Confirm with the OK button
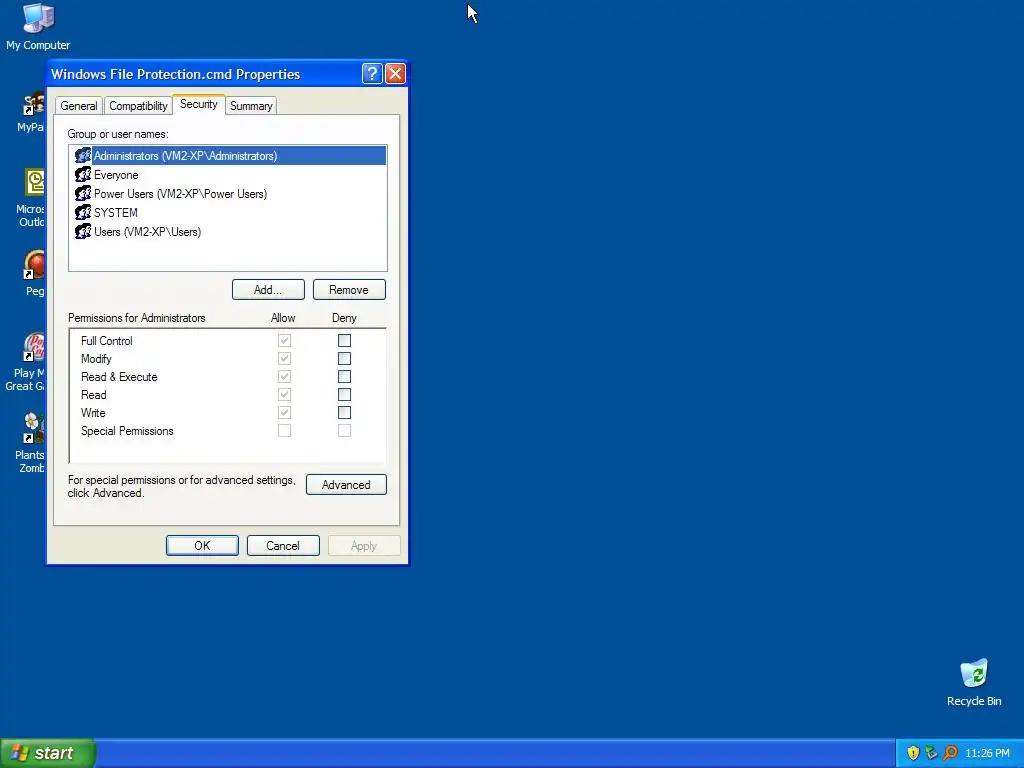The width and height of the screenshot is (1024, 768). pyautogui.click(x=202, y=546)
